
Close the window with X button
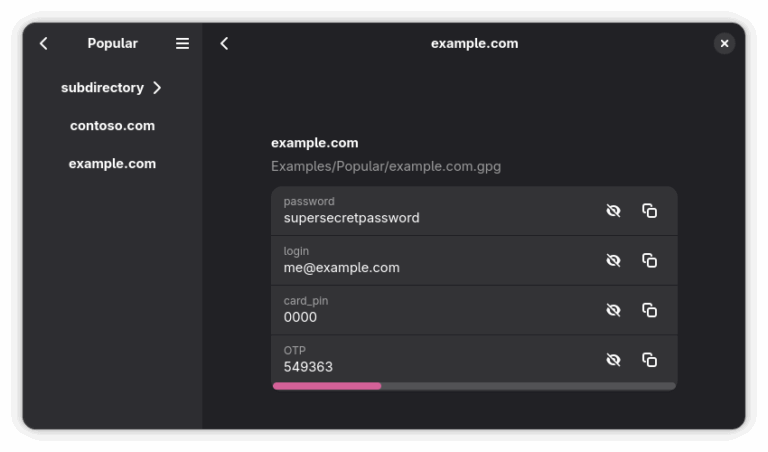[x=724, y=44]
